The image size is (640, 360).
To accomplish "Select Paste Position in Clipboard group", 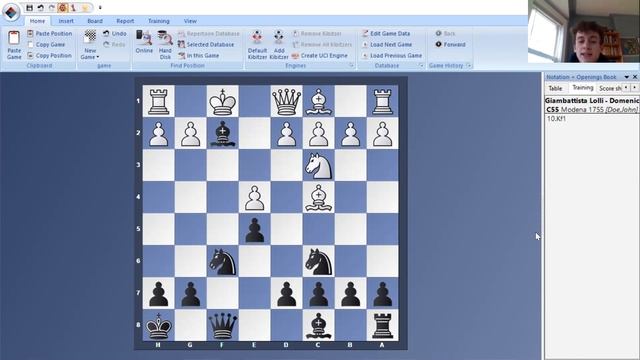I will (x=49, y=33).
